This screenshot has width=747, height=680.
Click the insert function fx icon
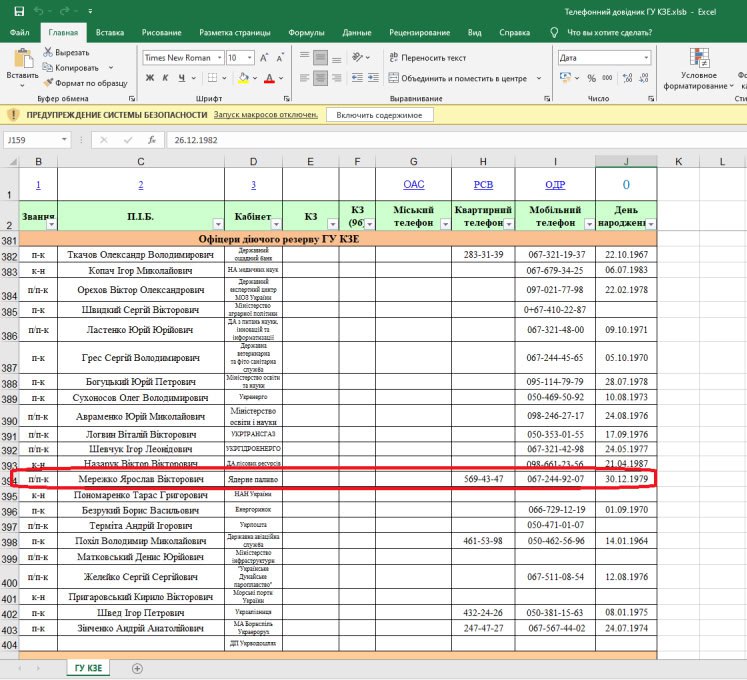pos(153,140)
